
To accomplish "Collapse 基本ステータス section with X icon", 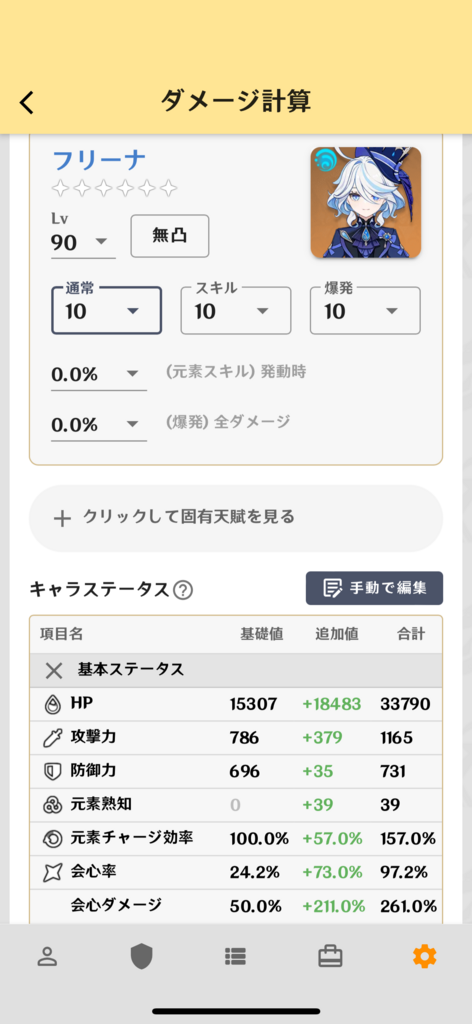I will click(x=54, y=670).
